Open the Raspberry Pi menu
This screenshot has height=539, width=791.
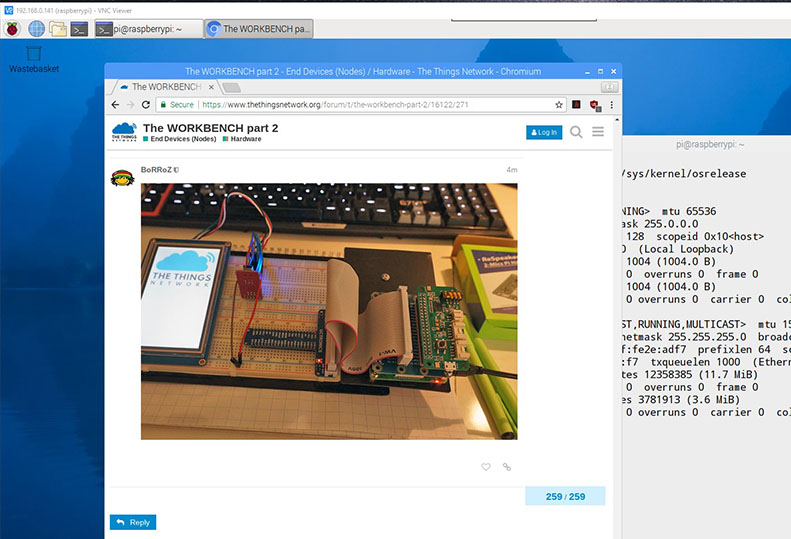point(12,29)
